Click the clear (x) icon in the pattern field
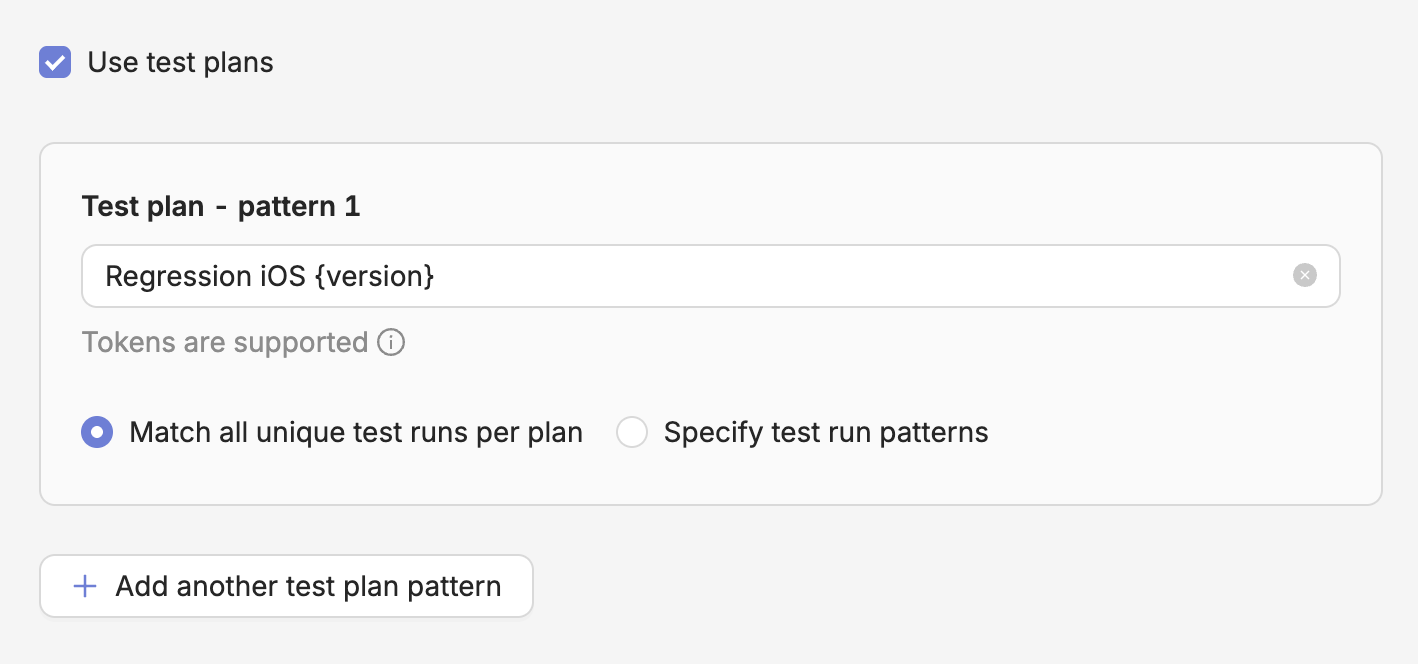This screenshot has height=664, width=1418. pyautogui.click(x=1305, y=275)
